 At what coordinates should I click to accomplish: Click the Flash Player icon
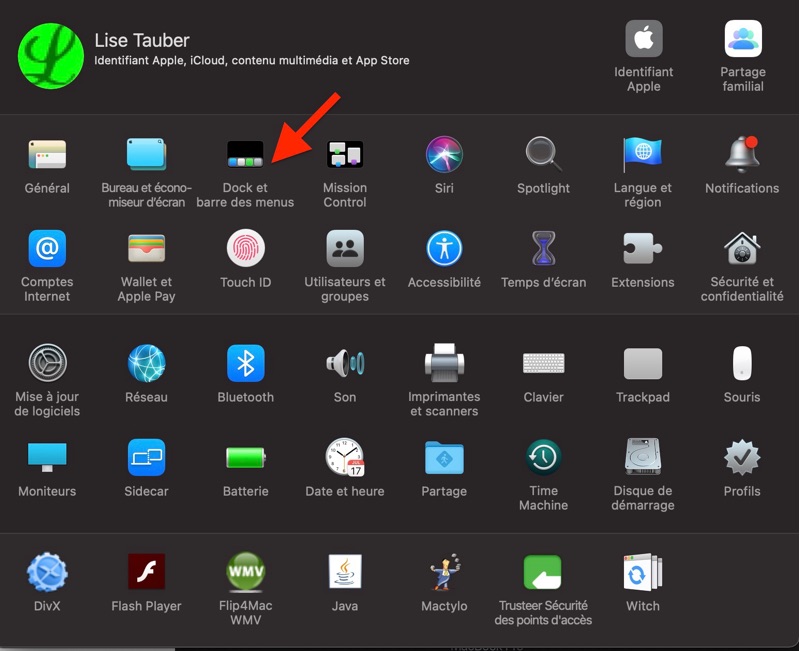point(146,572)
